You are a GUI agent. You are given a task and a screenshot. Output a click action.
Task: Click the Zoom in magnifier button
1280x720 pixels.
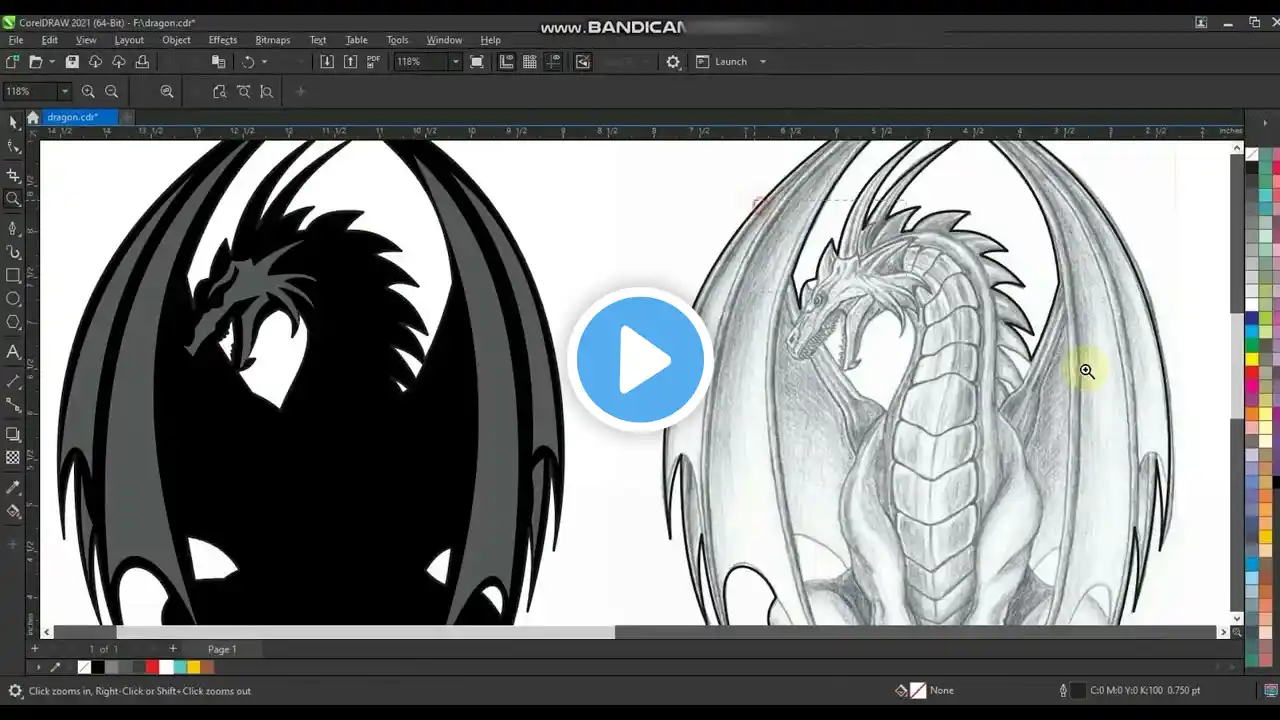(88, 91)
